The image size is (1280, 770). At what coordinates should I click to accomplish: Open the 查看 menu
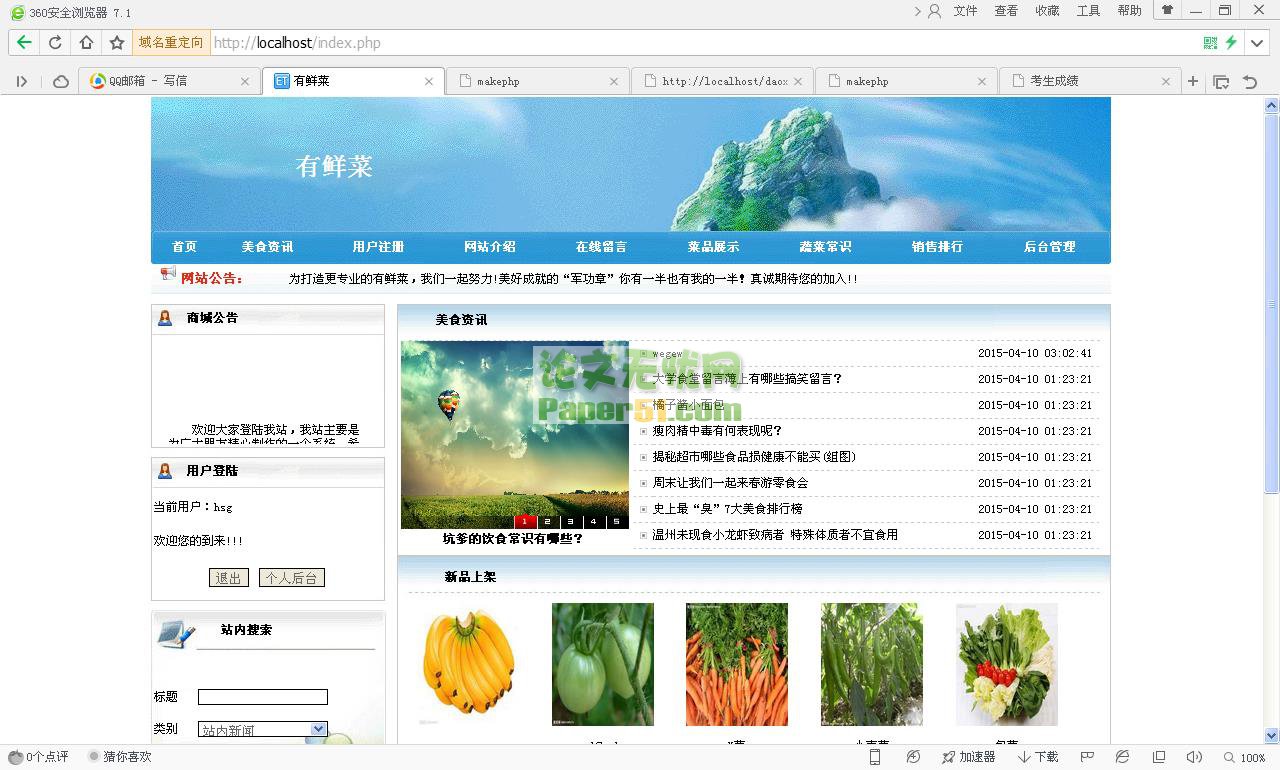(1006, 11)
